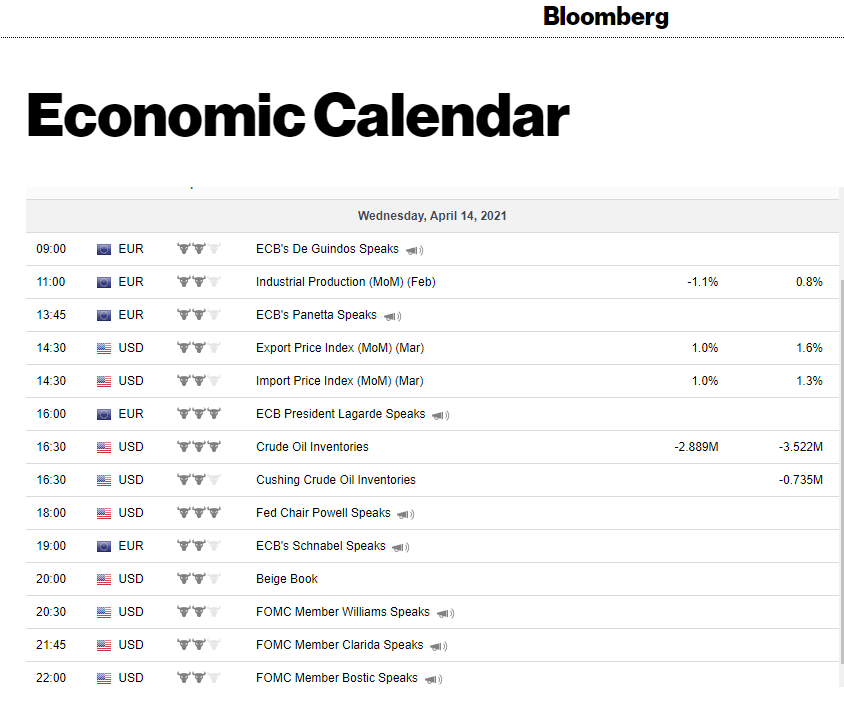This screenshot has width=844, height=701.
Task: Click the US flag in the Beige Book row
Action: [104, 579]
